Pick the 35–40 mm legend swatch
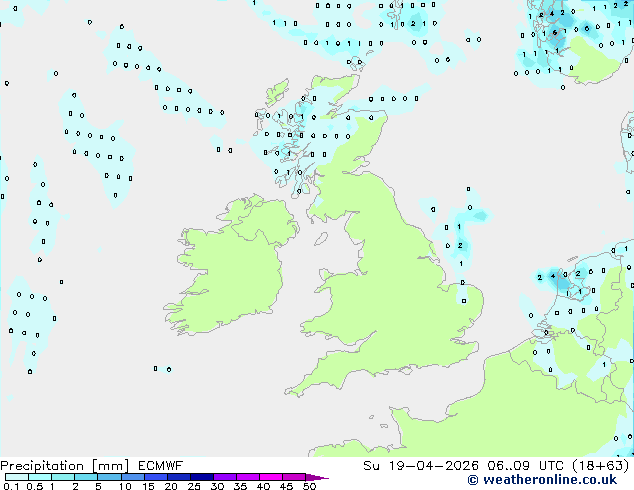This screenshot has height=490, width=634. 248,477
